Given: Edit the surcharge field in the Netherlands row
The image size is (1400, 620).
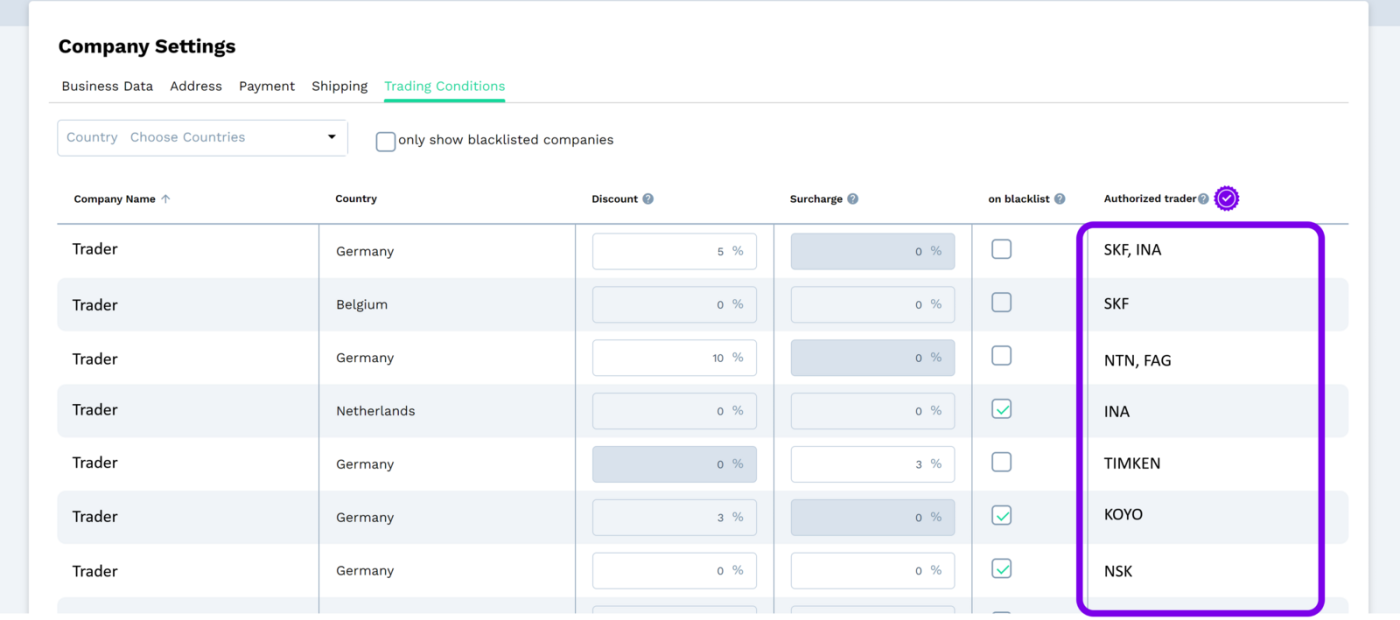Looking at the screenshot, I should (x=873, y=411).
